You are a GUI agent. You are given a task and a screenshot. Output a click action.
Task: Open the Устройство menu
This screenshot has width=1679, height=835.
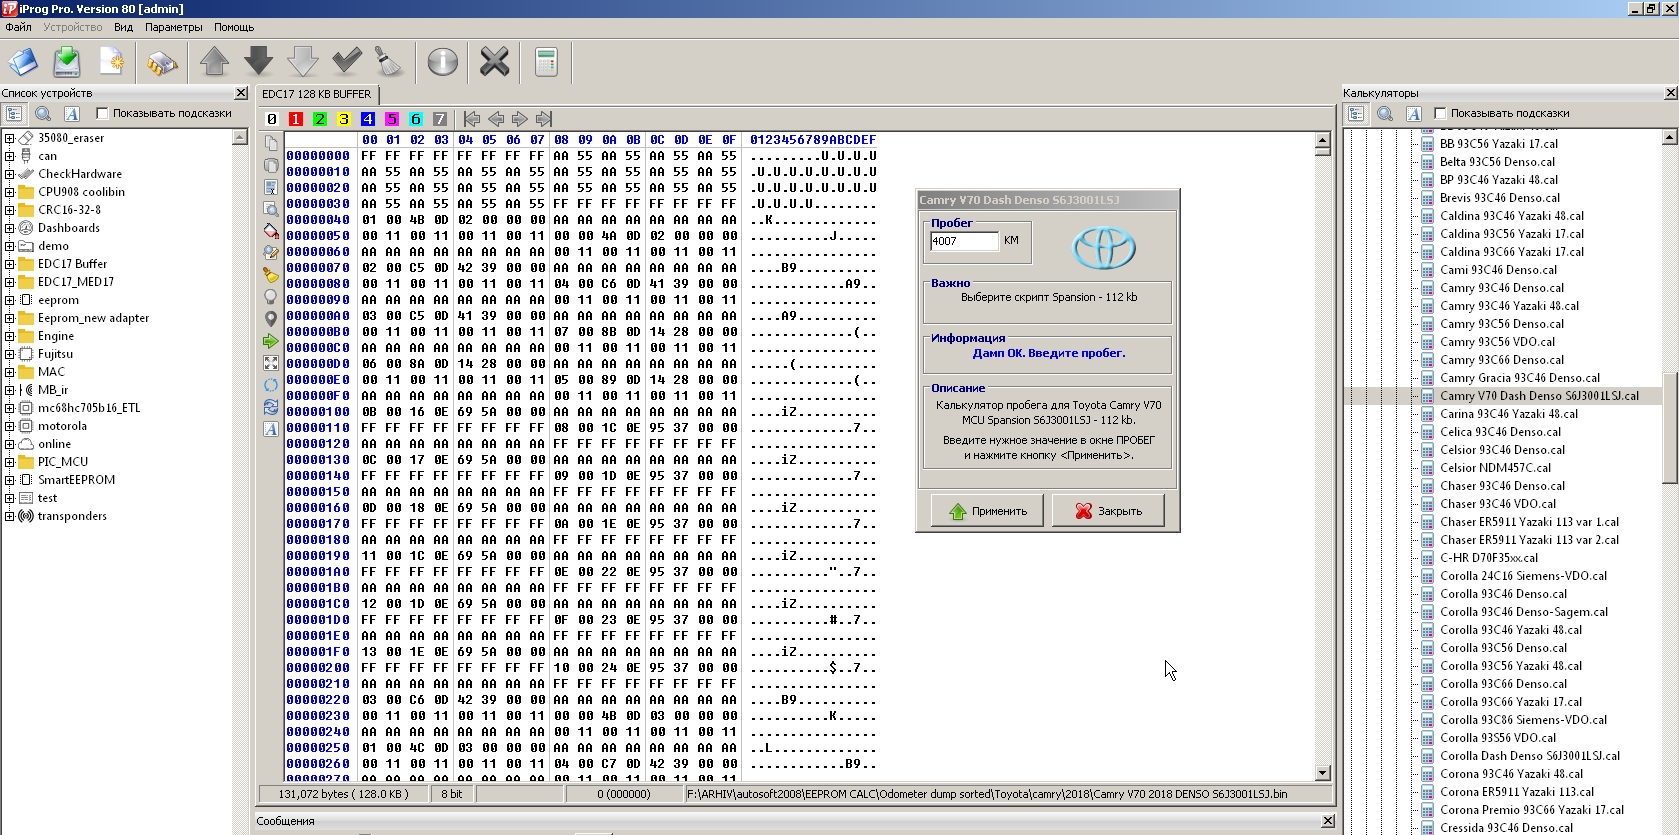(x=72, y=27)
